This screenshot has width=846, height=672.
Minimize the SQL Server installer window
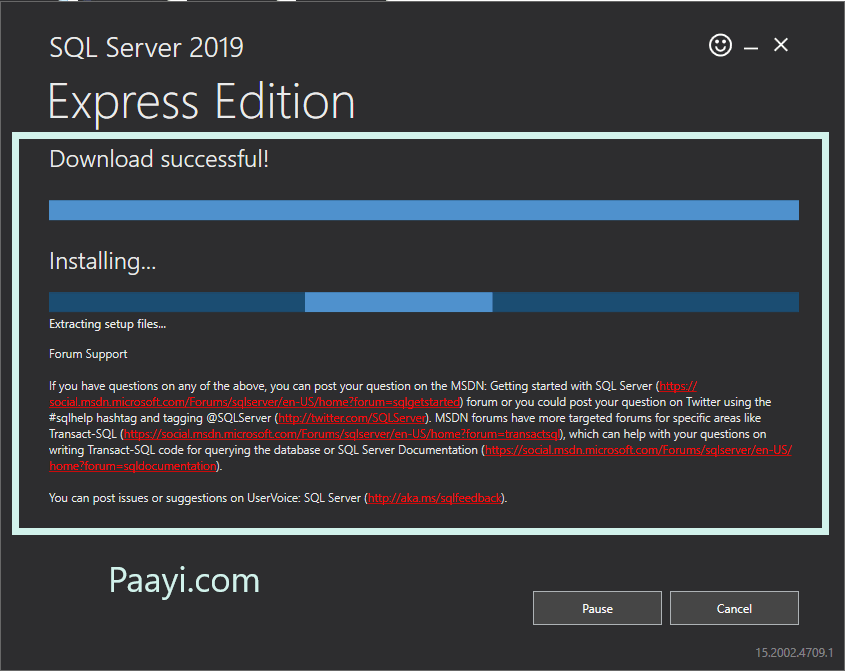tap(751, 45)
